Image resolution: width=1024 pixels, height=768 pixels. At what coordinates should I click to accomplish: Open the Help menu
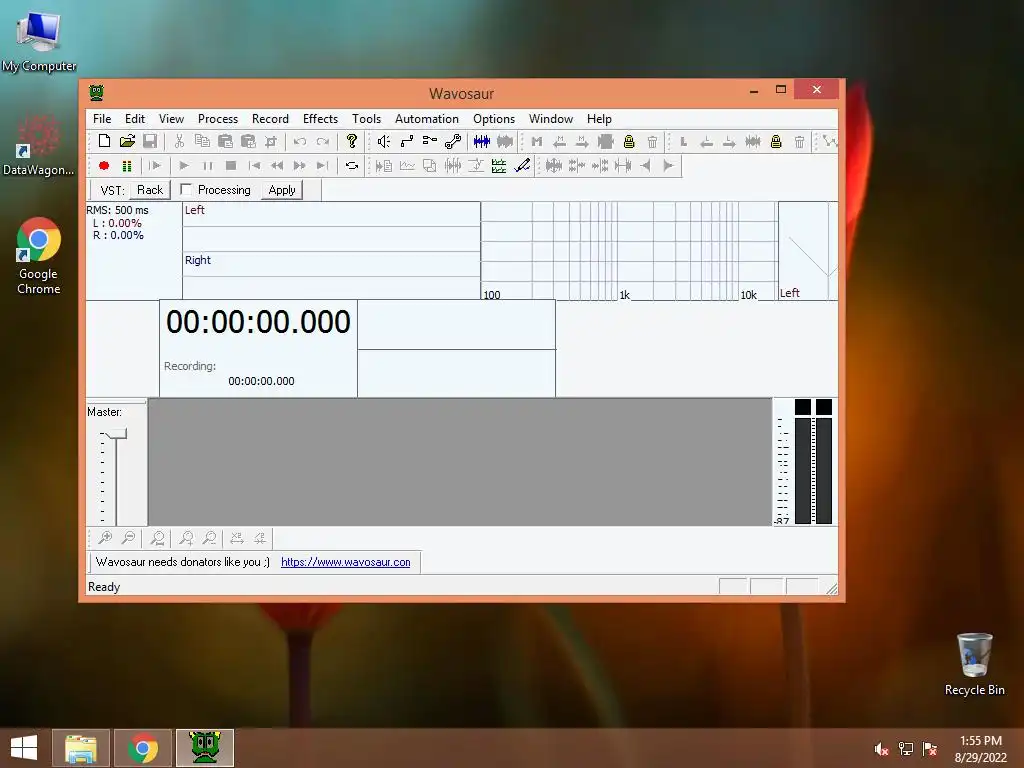coord(599,119)
